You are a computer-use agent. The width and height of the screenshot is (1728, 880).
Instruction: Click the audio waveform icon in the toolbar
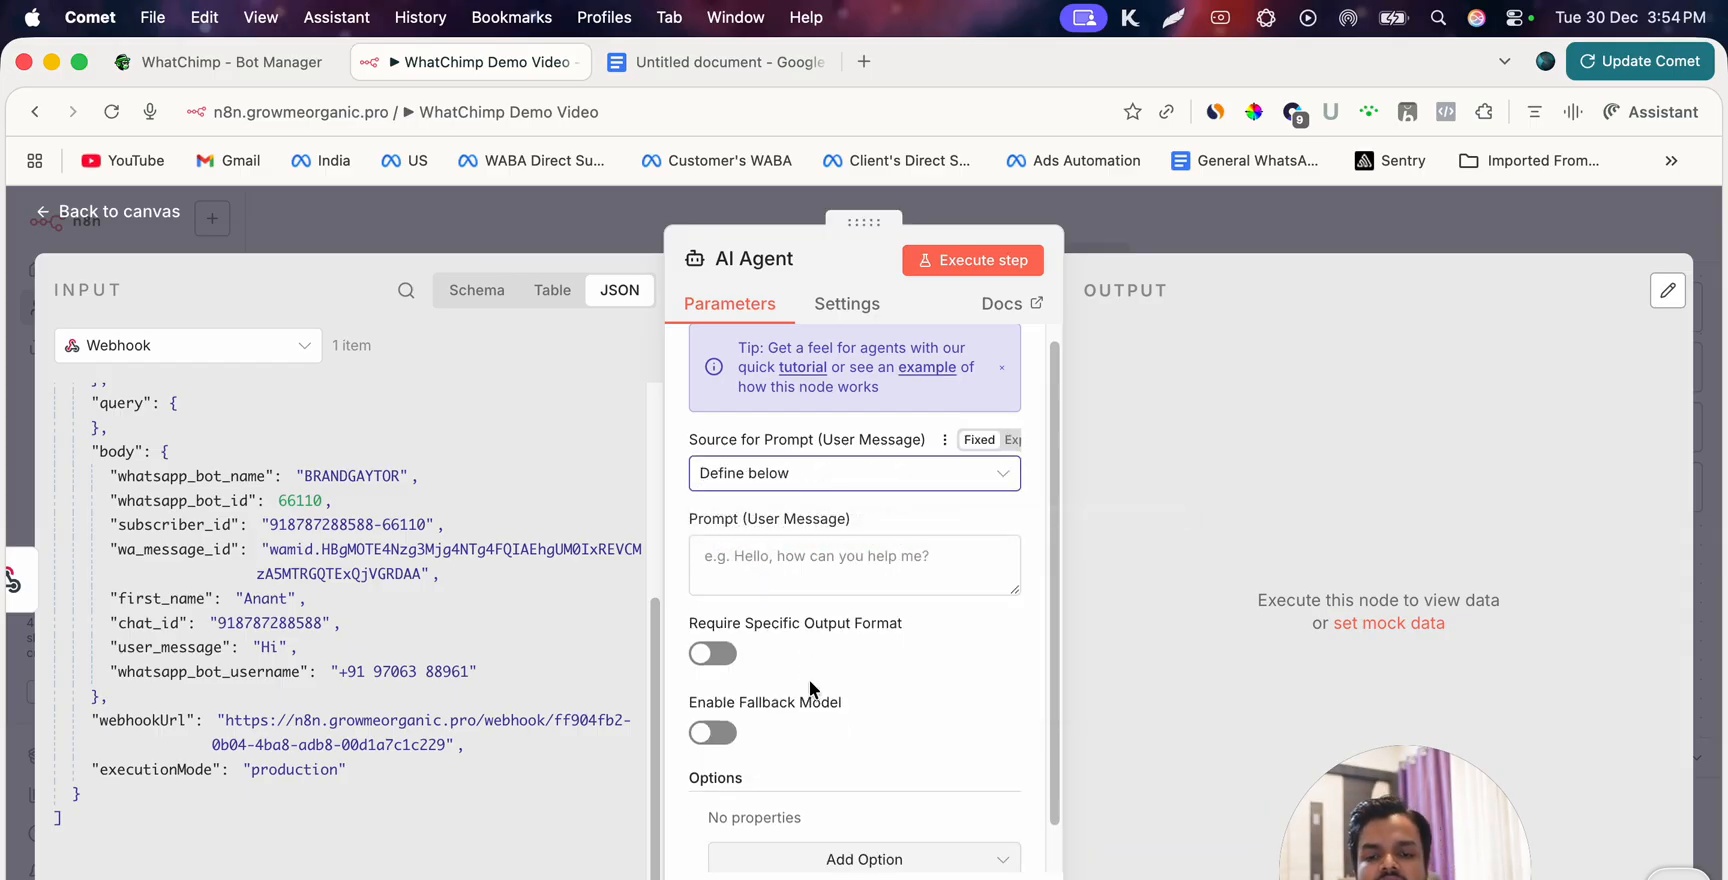pyautogui.click(x=1573, y=112)
